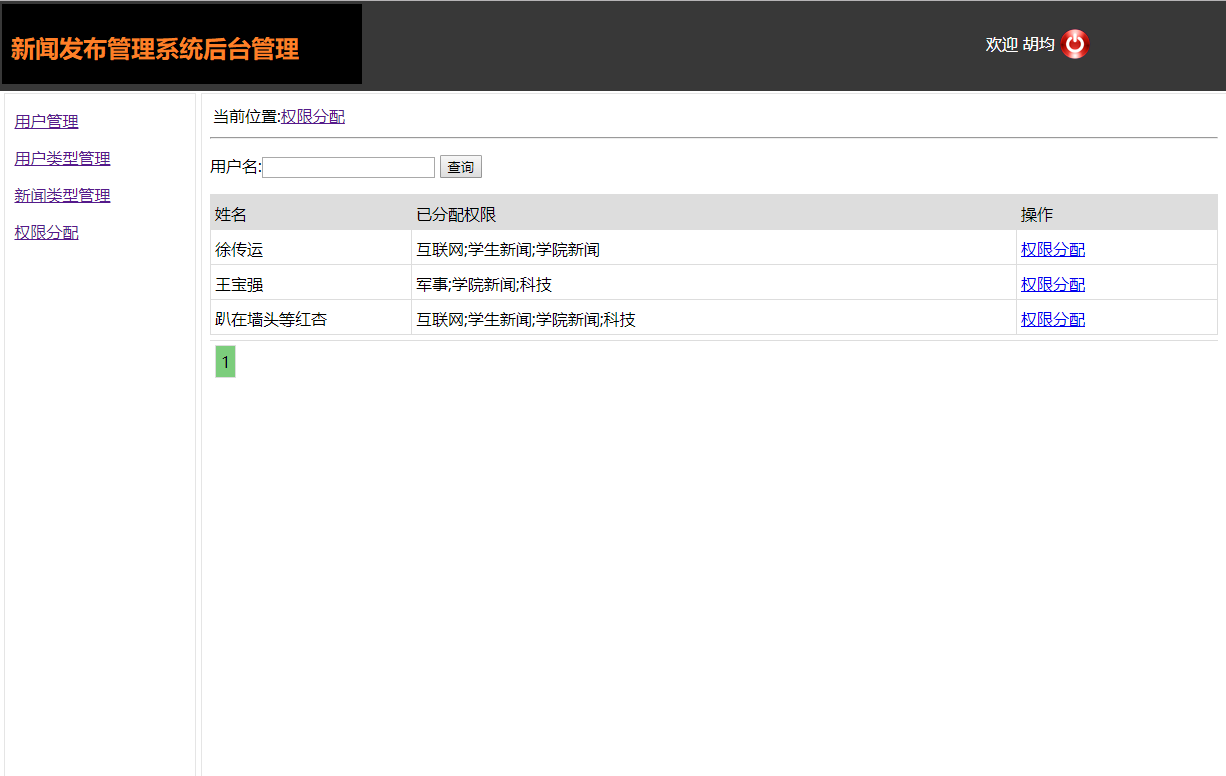Open 用户类型管理 from the sidebar

tap(62, 158)
